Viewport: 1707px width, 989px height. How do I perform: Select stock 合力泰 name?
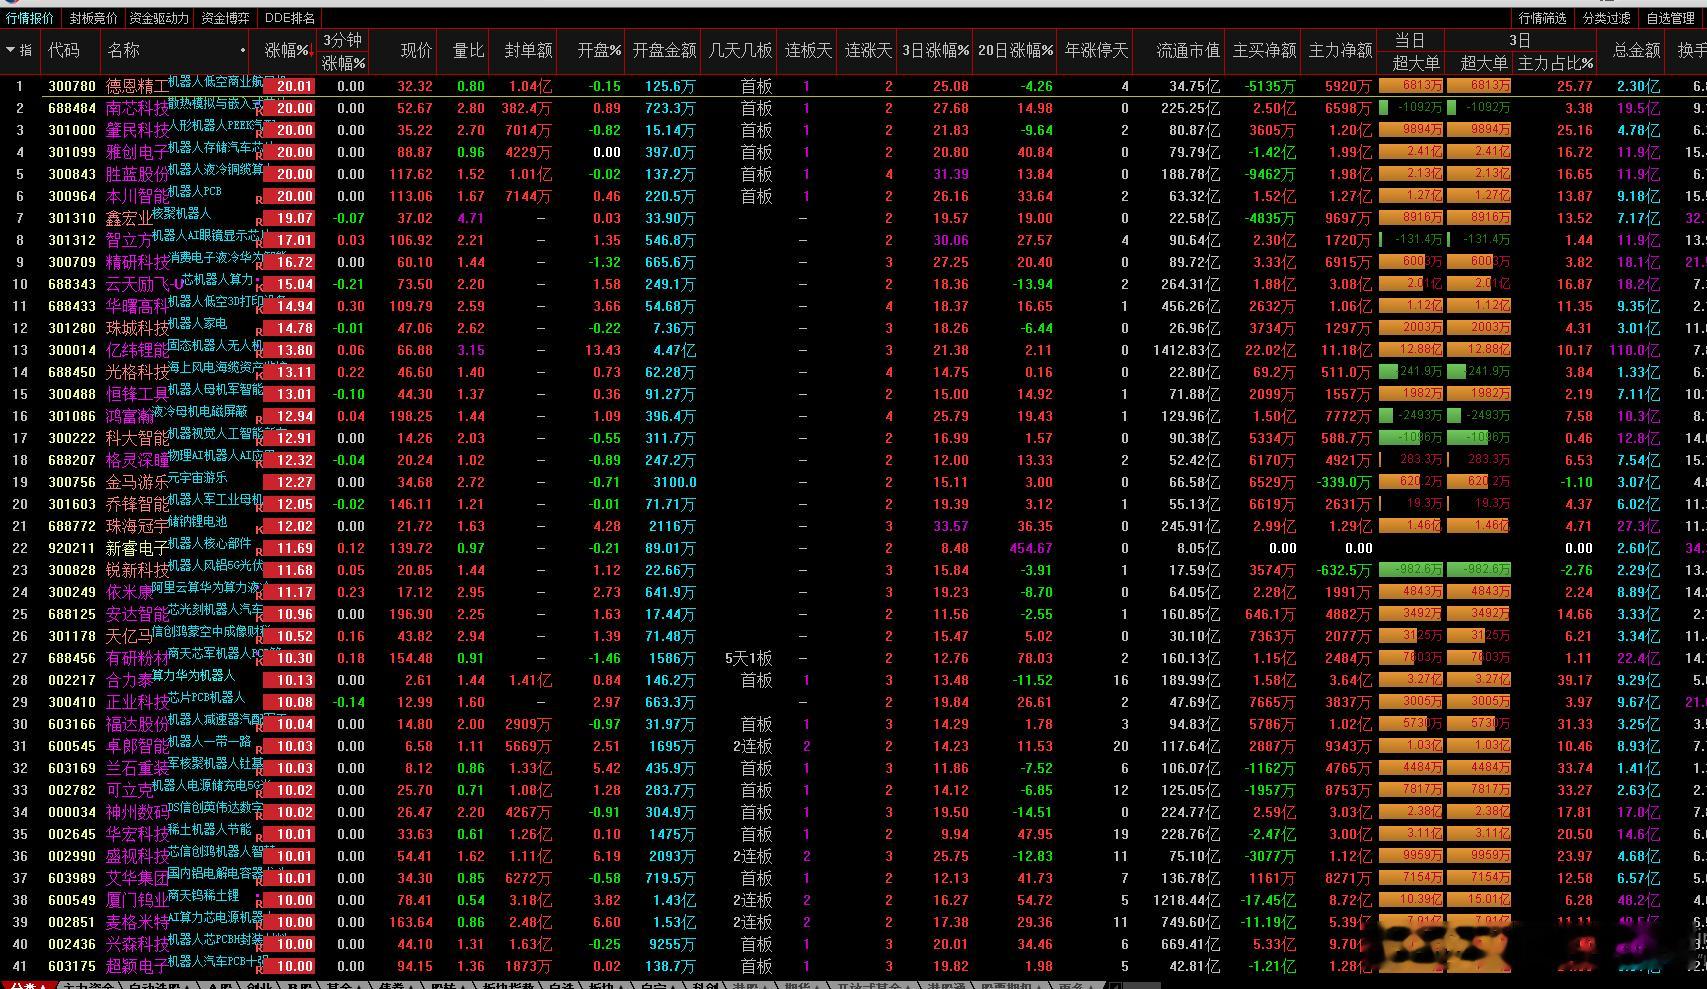pos(128,681)
